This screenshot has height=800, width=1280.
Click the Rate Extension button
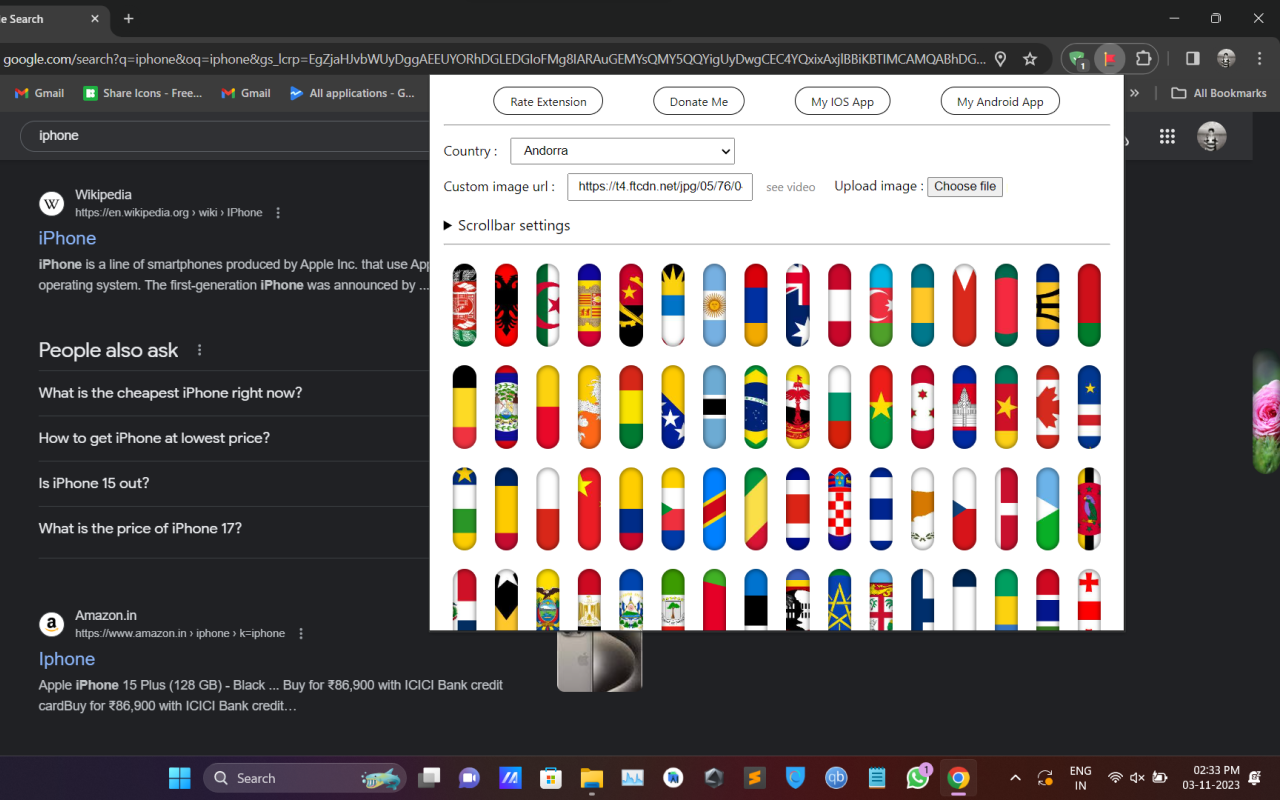(548, 102)
